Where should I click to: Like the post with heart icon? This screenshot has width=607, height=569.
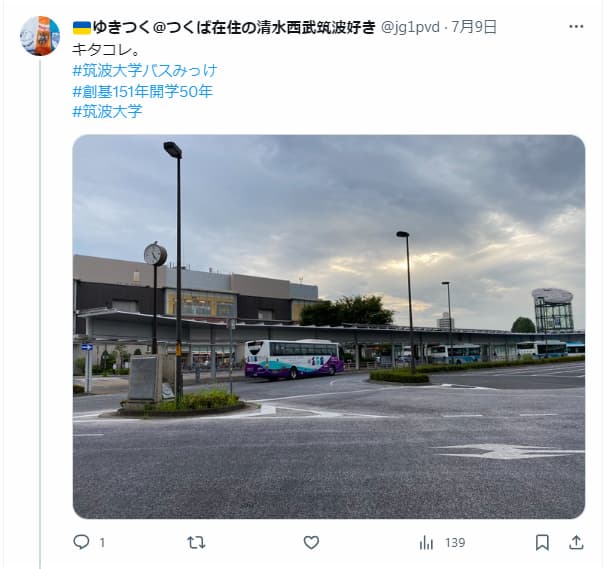tap(311, 542)
